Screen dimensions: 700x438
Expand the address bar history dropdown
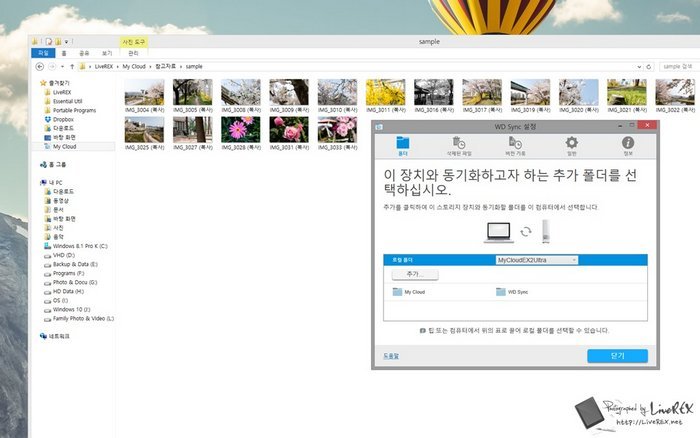[x=639, y=67]
